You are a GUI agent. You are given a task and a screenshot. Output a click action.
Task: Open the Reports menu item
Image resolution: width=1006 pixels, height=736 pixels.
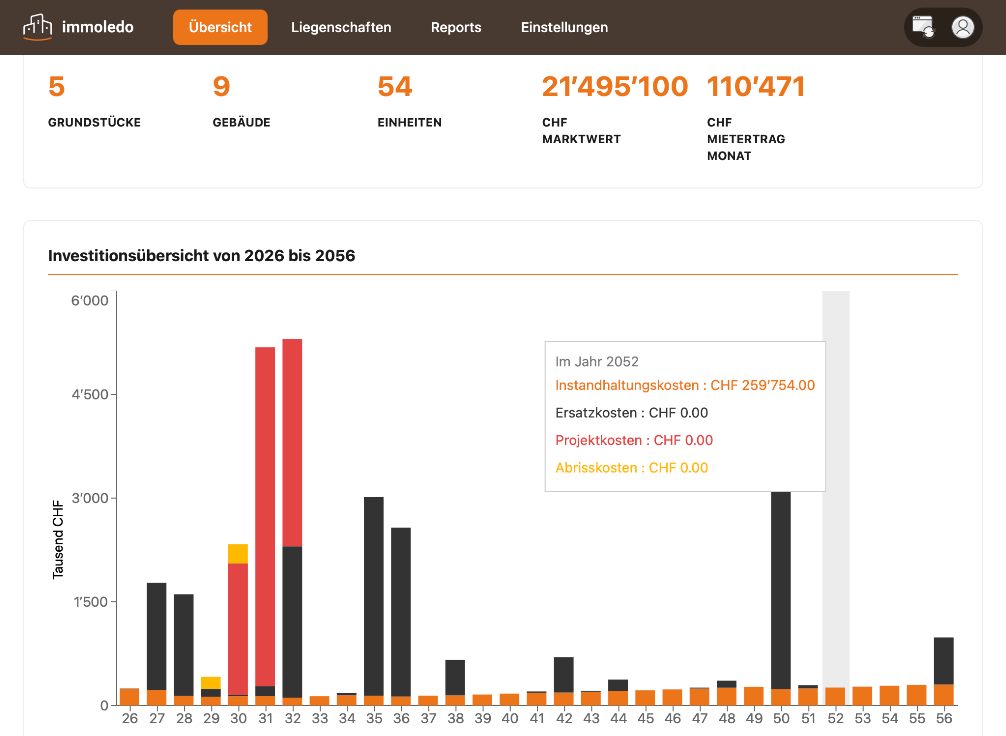click(x=456, y=27)
